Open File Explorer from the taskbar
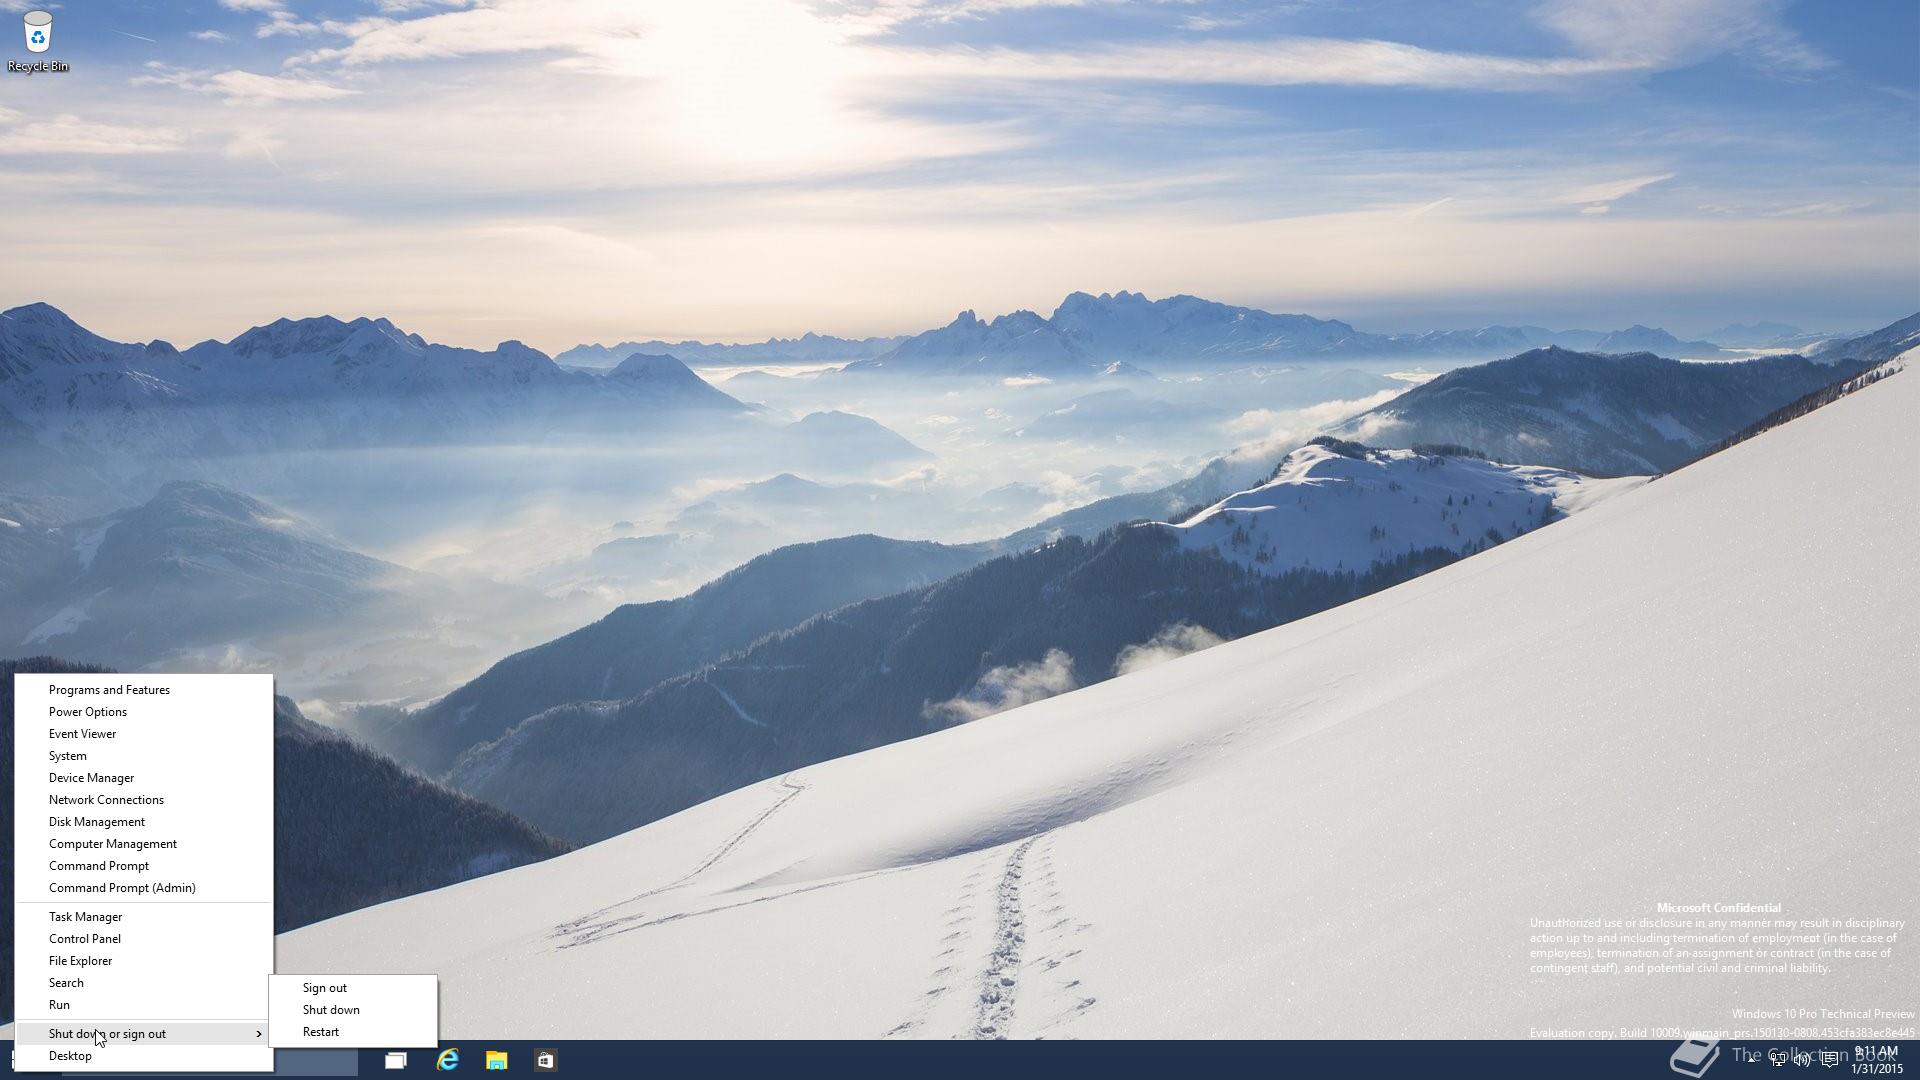This screenshot has width=1920, height=1080. [x=496, y=1060]
